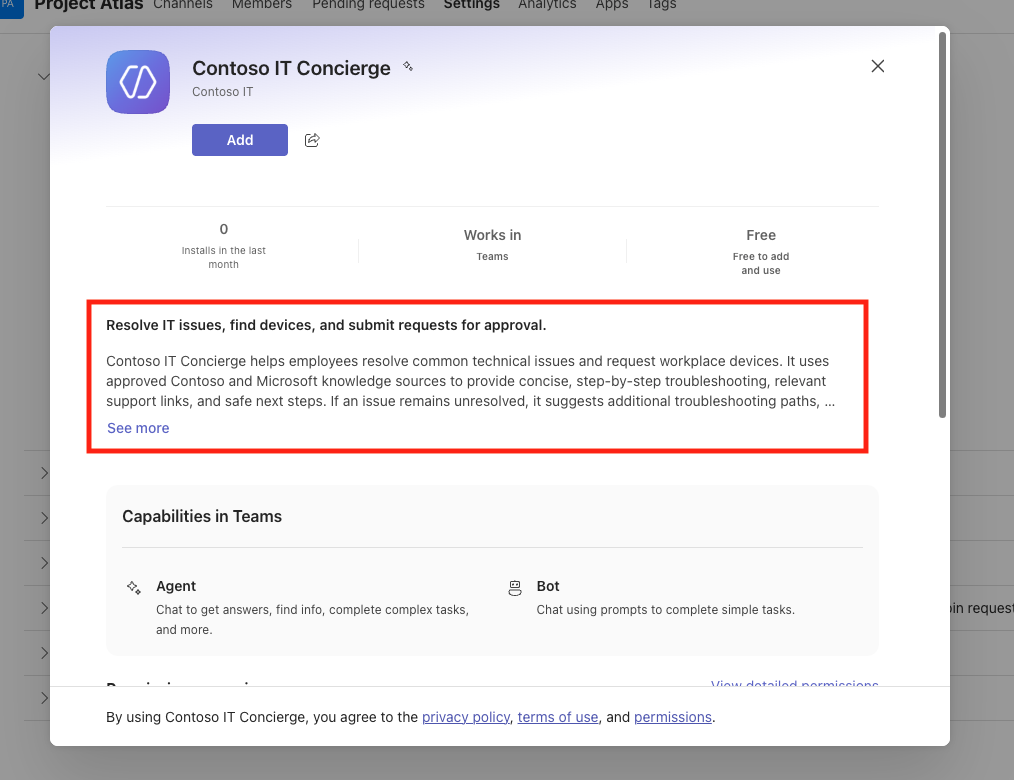Expand description with See more
1014x780 pixels.
(x=138, y=428)
